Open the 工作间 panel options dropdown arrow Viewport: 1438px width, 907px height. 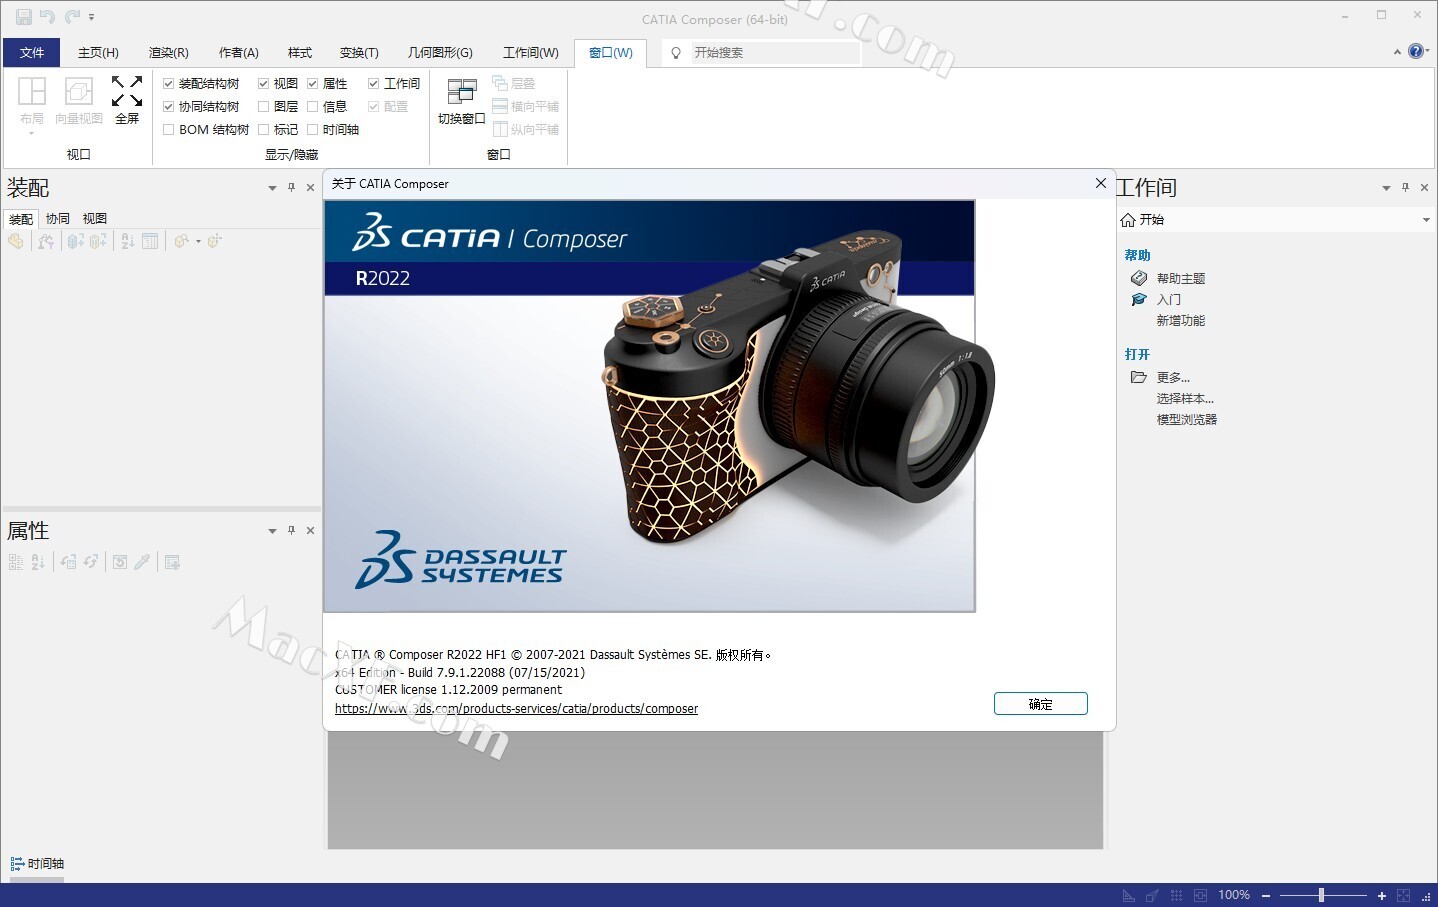[x=1386, y=188]
